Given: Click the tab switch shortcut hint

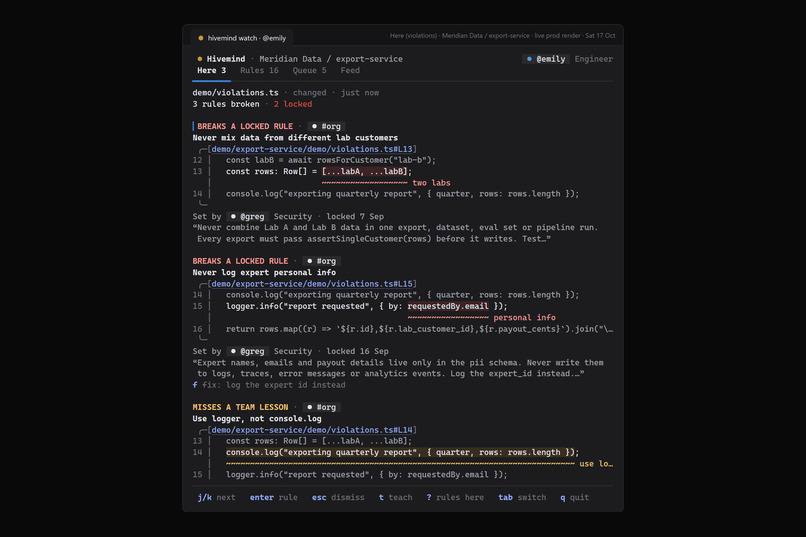Looking at the screenshot, I should [x=522, y=497].
